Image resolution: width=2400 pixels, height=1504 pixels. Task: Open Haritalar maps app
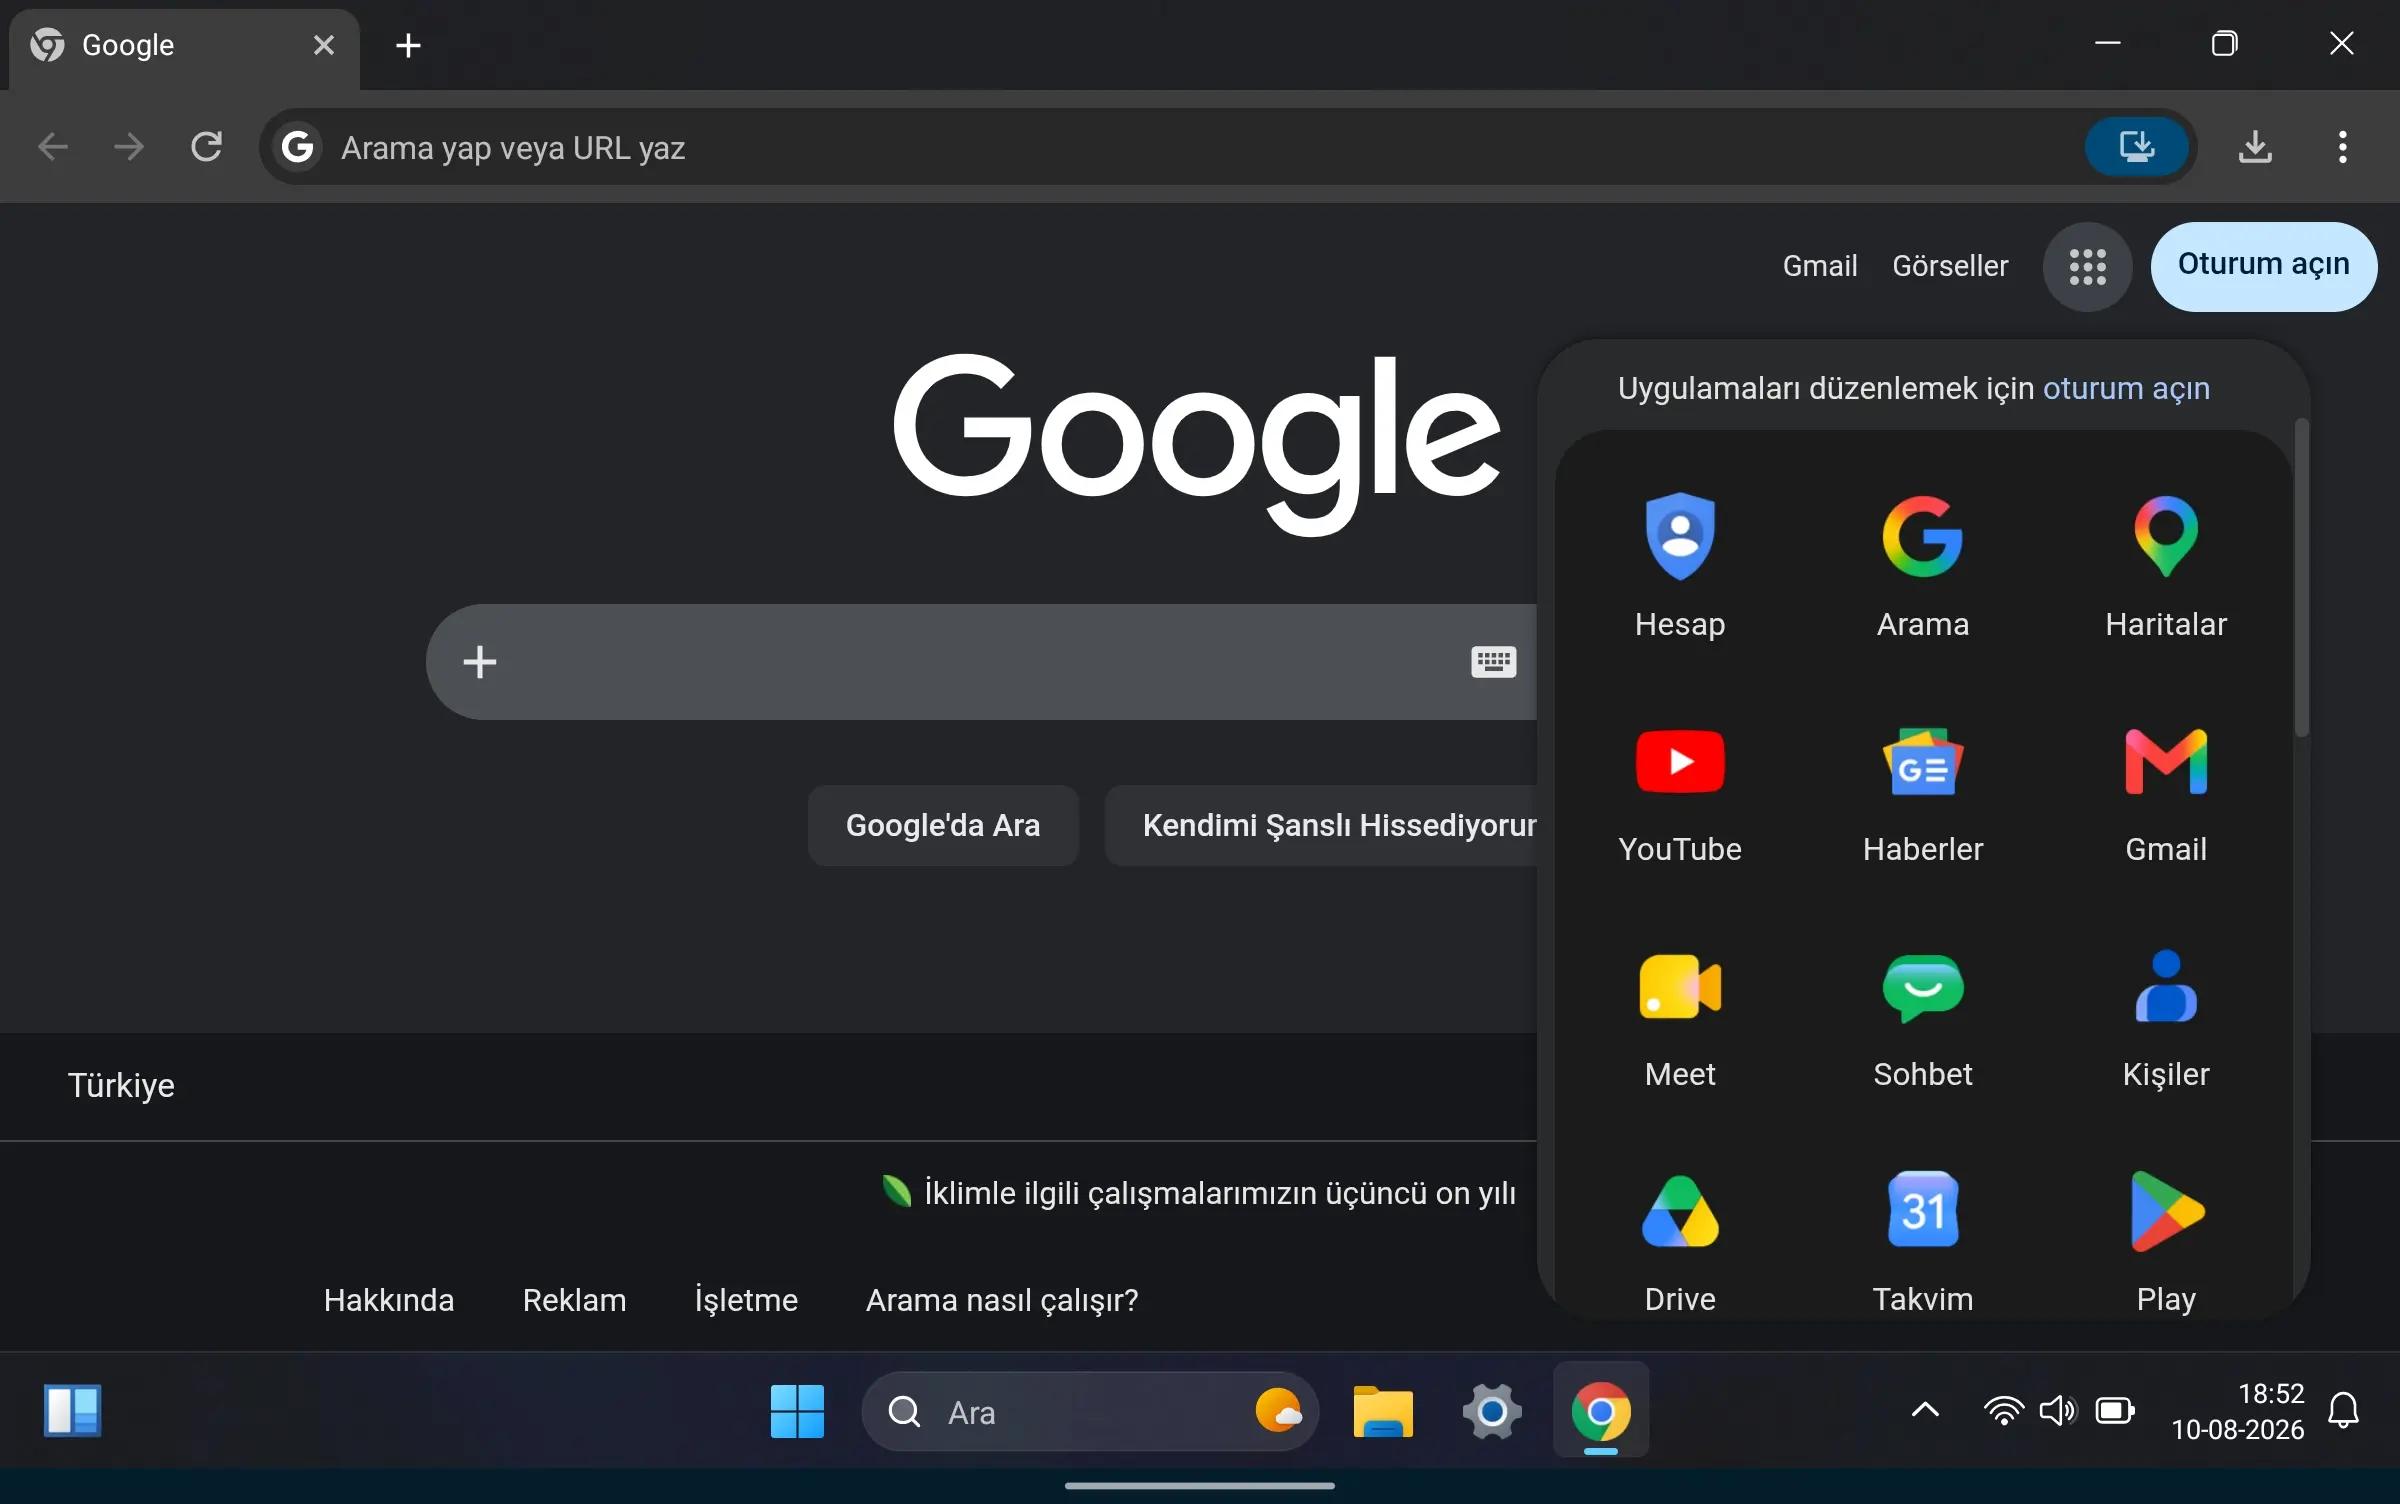[2166, 565]
